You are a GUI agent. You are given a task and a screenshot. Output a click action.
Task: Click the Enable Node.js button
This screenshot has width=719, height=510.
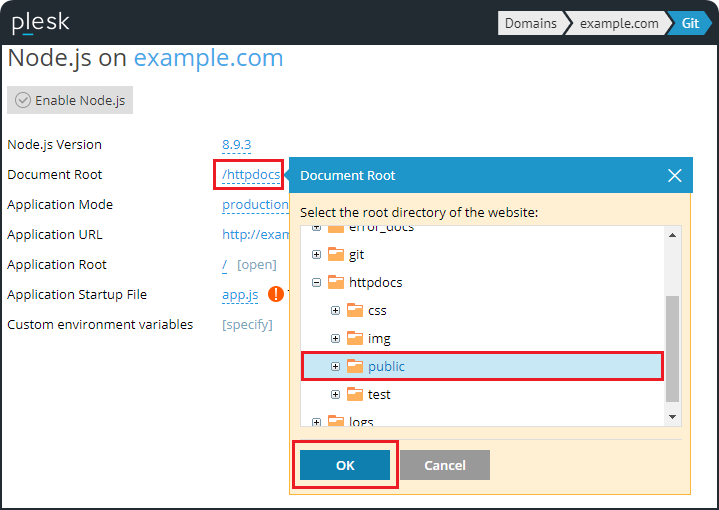(x=70, y=100)
